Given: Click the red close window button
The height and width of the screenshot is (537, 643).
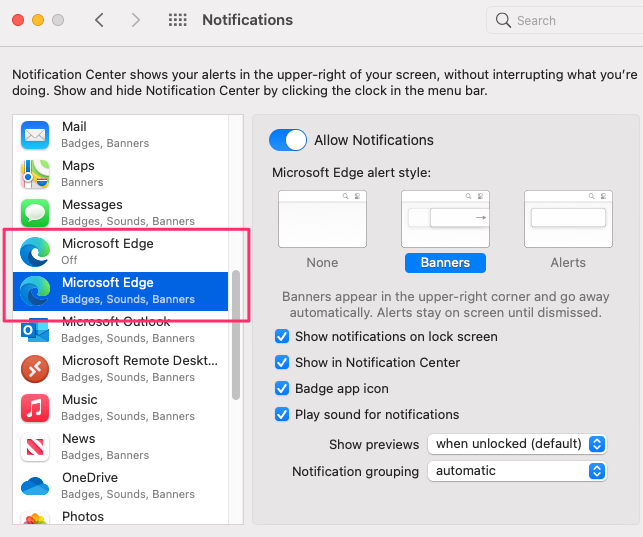Looking at the screenshot, I should click(18, 20).
